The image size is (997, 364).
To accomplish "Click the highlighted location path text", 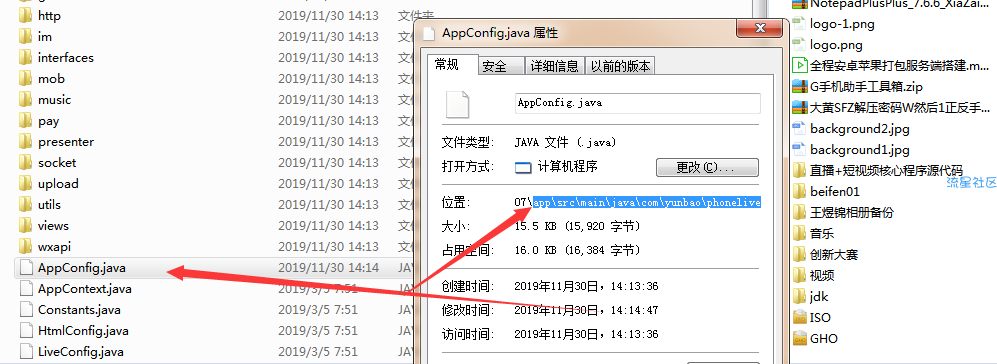I will (x=647, y=202).
